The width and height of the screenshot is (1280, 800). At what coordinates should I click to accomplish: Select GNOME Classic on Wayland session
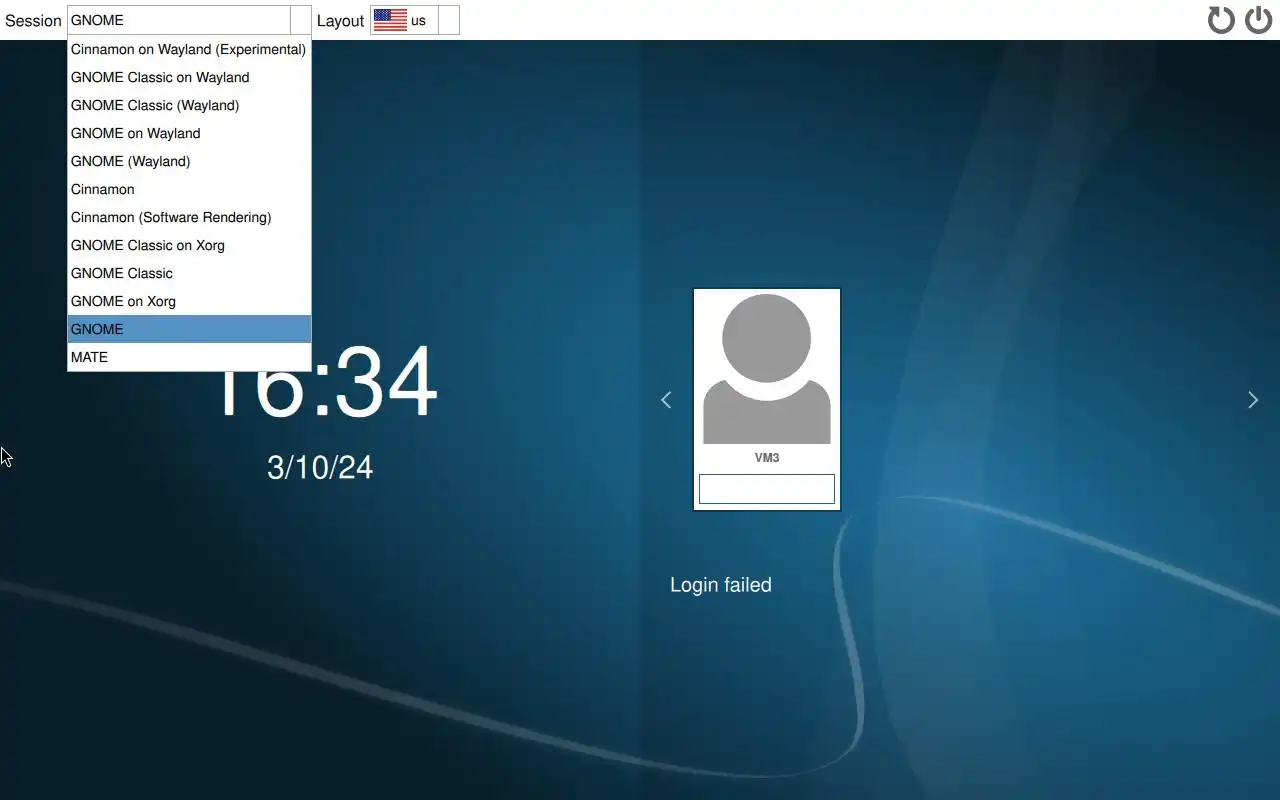(x=189, y=77)
